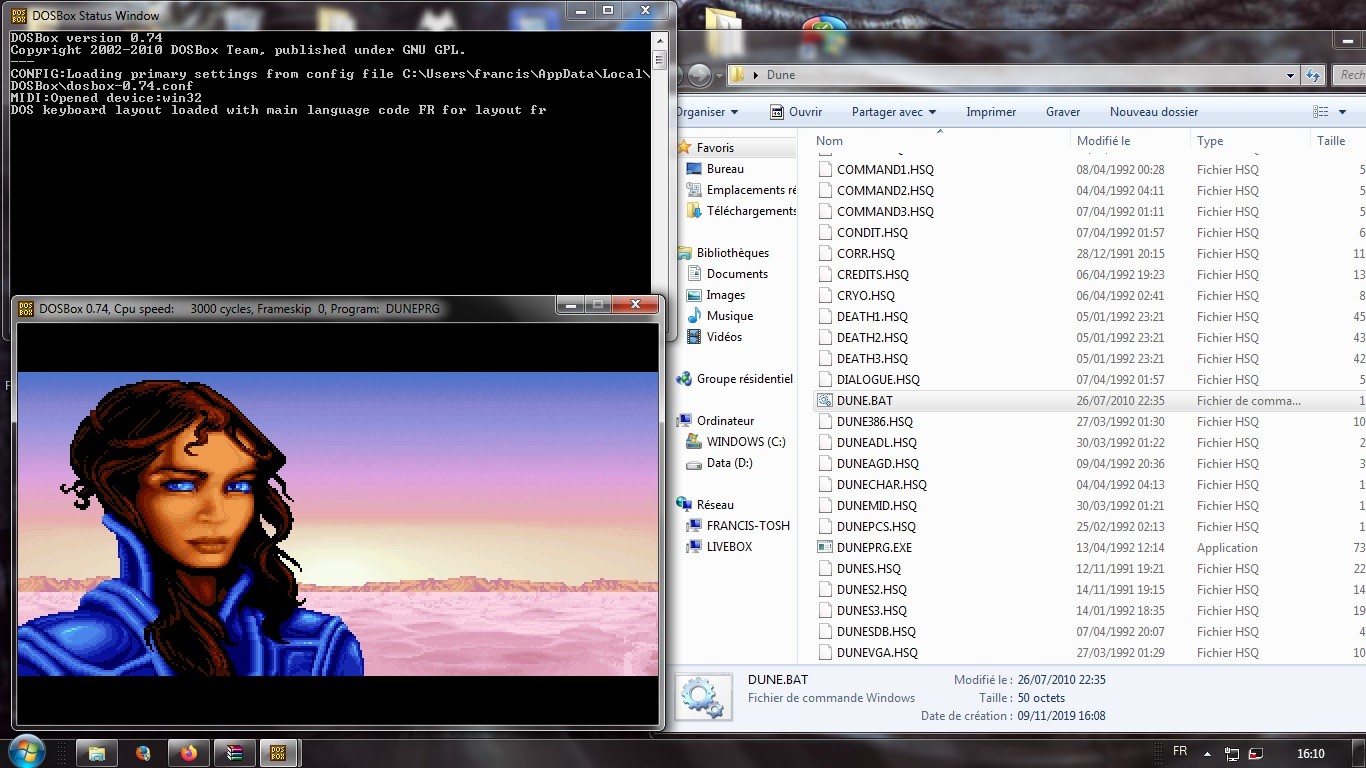Open the Partager avec dropdown
1366x768 pixels.
pos(894,112)
